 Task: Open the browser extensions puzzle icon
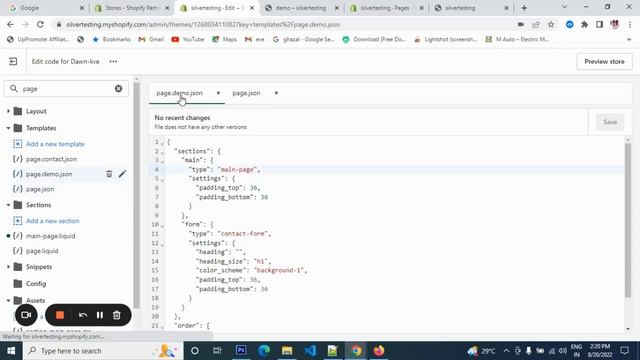(584, 24)
